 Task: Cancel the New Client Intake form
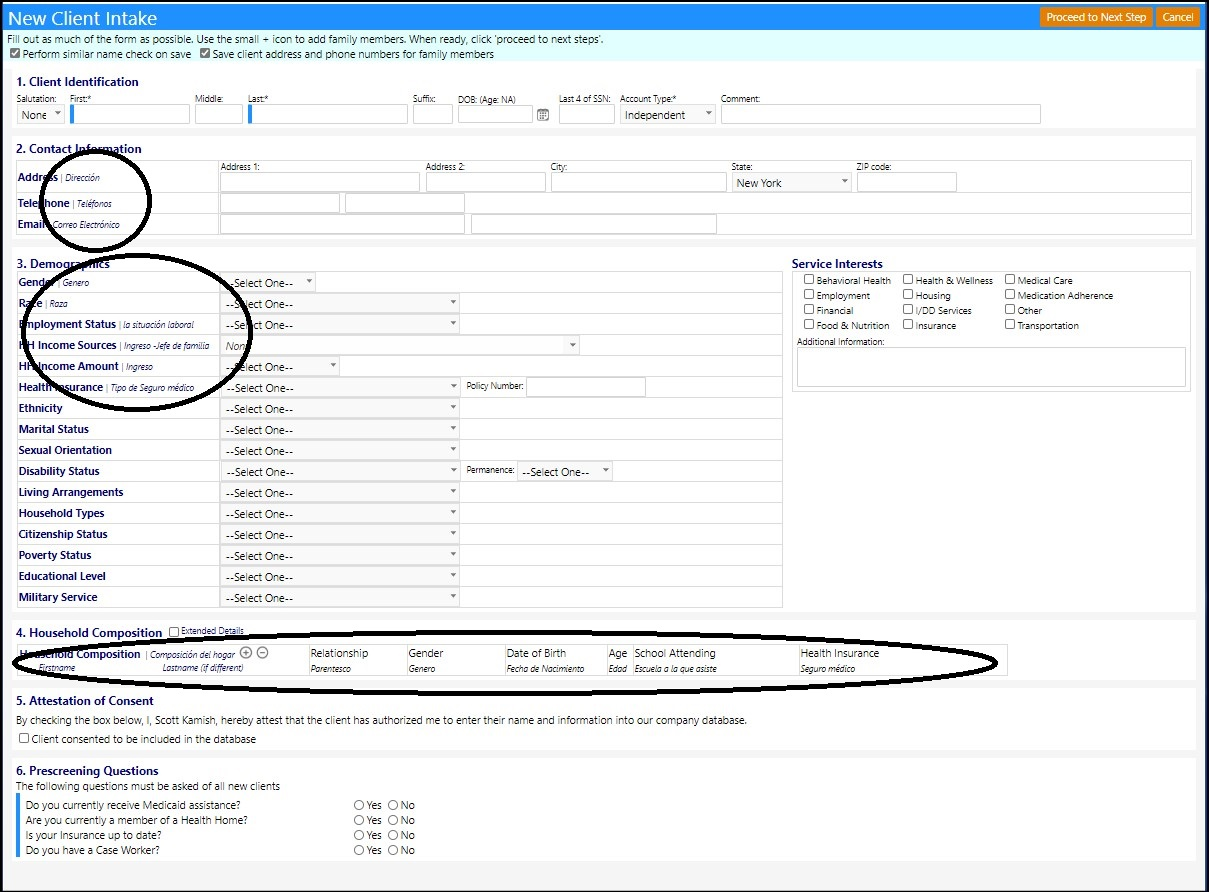click(x=1177, y=17)
